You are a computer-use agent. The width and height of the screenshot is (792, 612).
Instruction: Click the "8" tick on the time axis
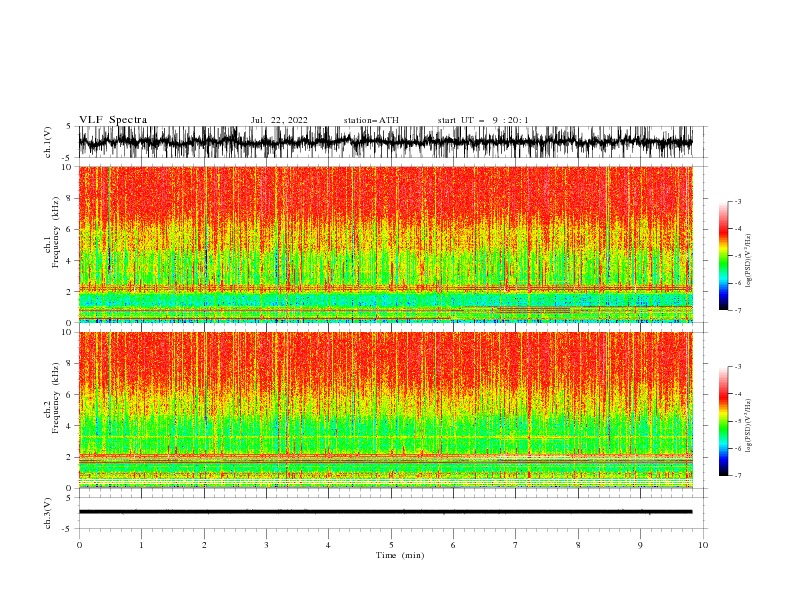pyautogui.click(x=578, y=545)
